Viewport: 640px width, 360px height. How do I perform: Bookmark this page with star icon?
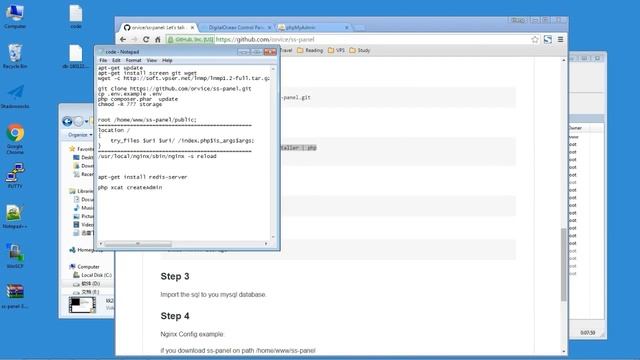(x=535, y=40)
